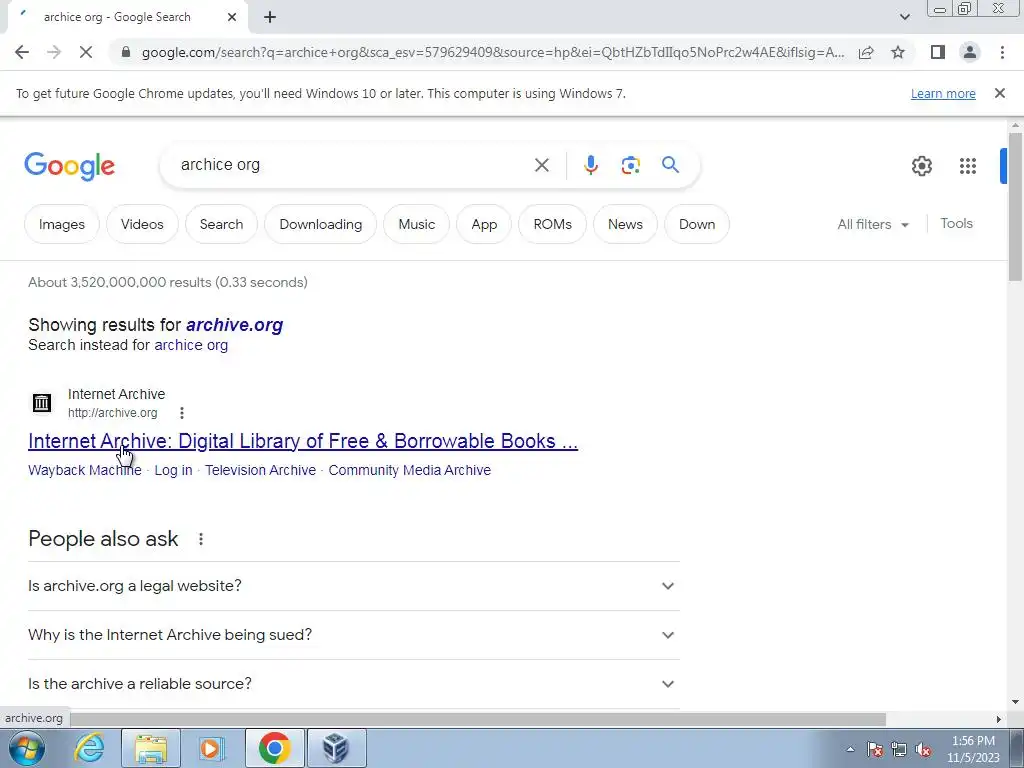The width and height of the screenshot is (1024, 768).
Task: Open Community Media Archive sitelink
Action: 409,470
